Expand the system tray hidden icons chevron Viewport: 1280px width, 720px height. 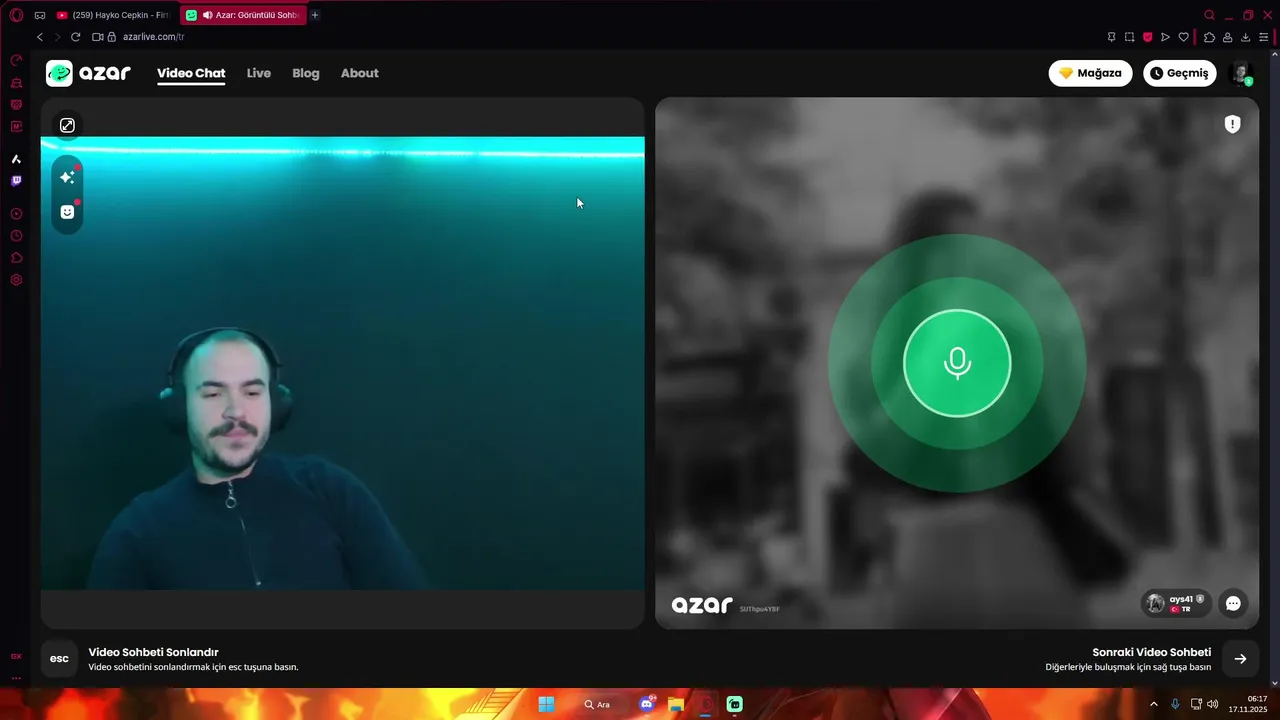tap(1154, 704)
